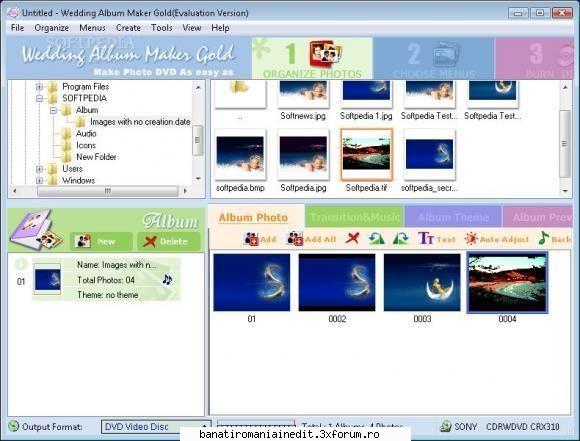Screen dimensions: 580x441
Task: Click the Background music note icon
Action: pyautogui.click(x=544, y=238)
